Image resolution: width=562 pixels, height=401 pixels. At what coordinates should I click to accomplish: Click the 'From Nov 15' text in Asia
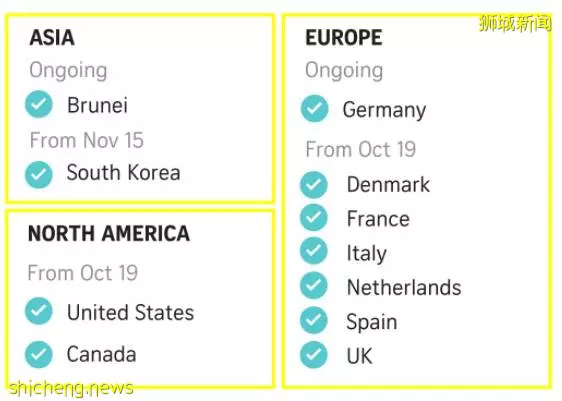[x=87, y=140]
